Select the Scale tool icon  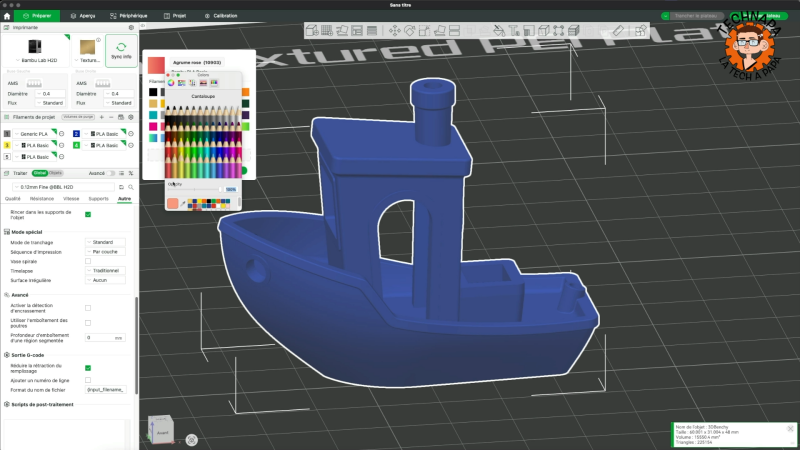tap(424, 31)
